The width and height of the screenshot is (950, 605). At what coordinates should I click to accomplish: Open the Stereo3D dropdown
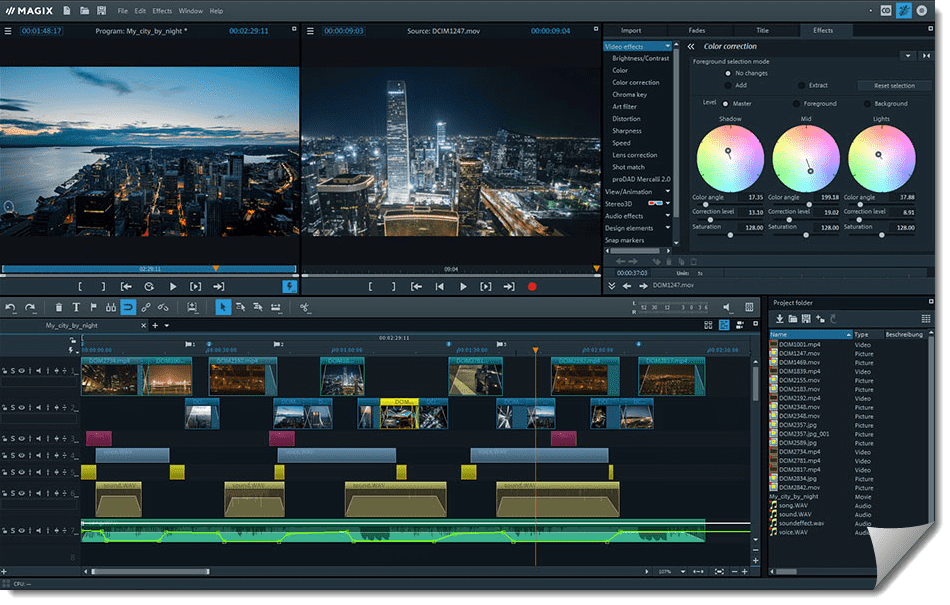pyautogui.click(x=668, y=203)
